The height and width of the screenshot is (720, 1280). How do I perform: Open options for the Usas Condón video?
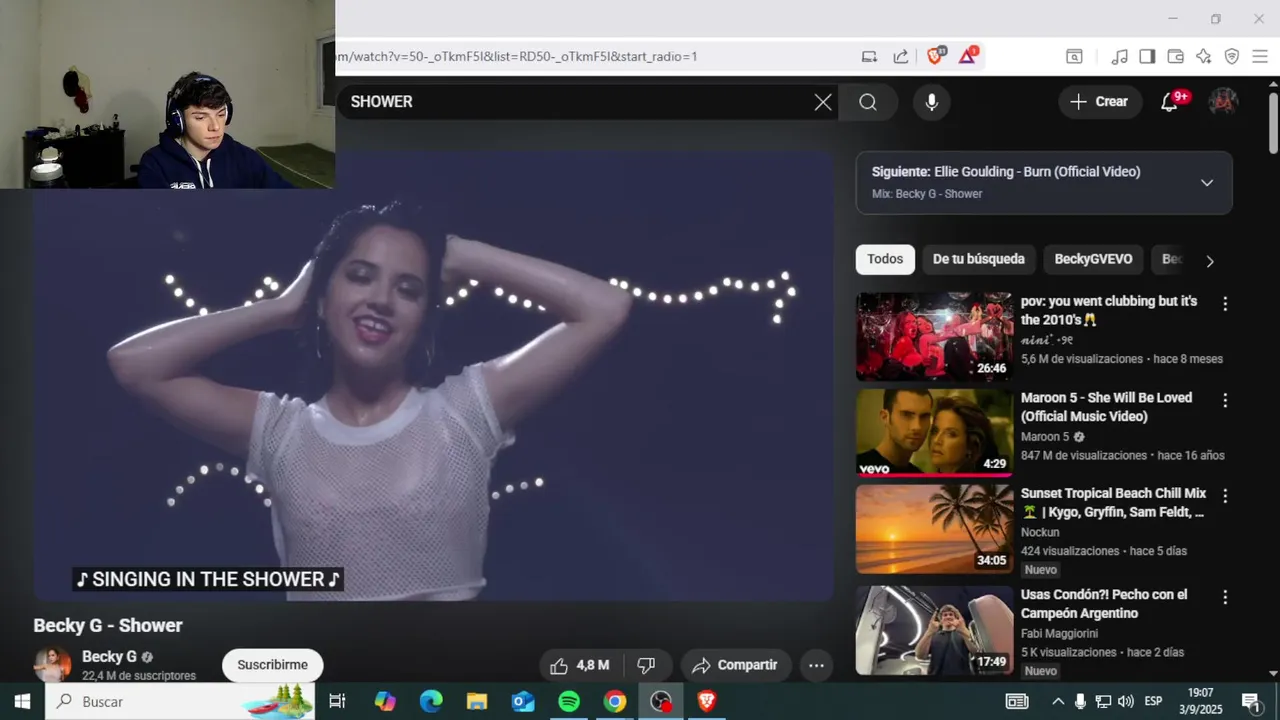[1225, 597]
